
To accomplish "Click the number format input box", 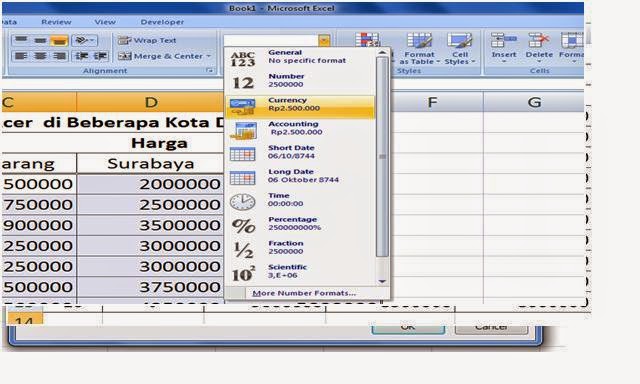I will (271, 40).
